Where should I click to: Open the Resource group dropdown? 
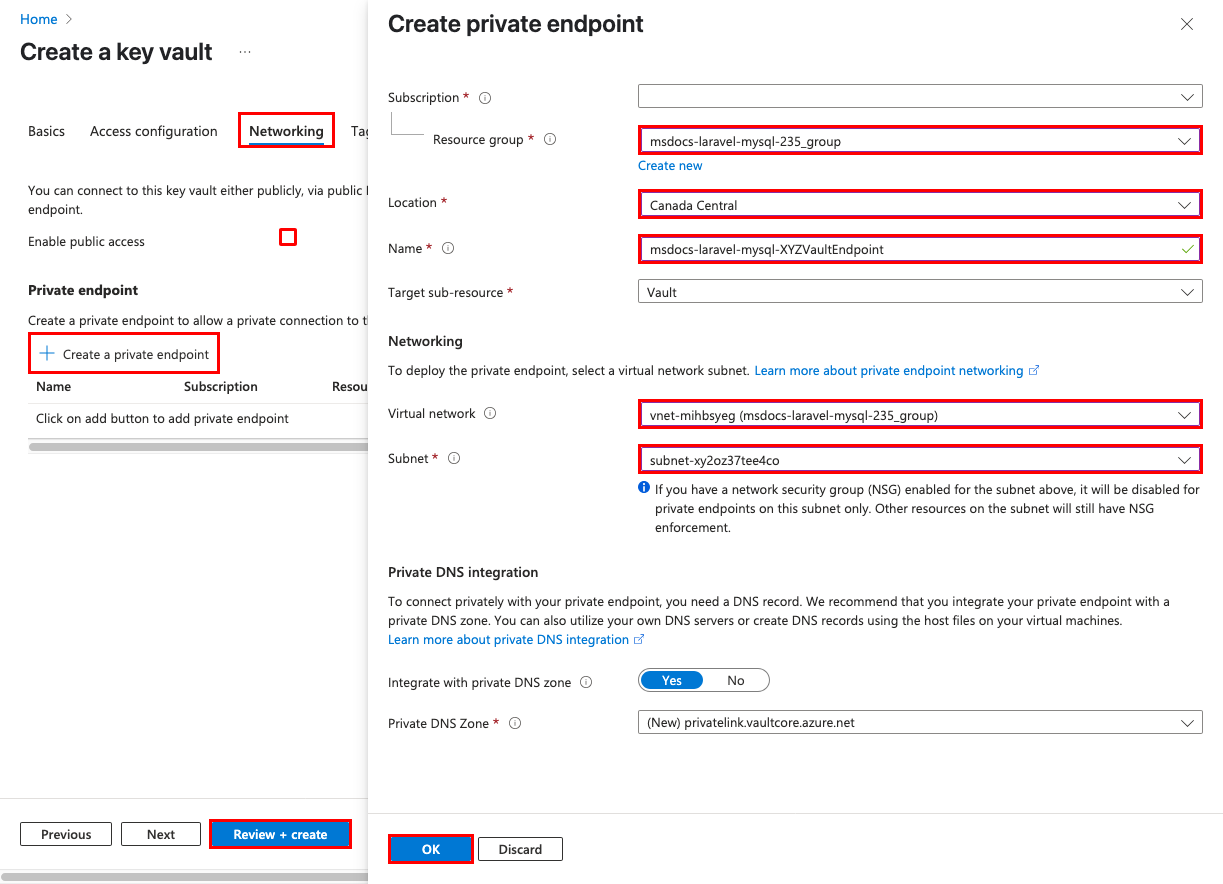coord(920,141)
